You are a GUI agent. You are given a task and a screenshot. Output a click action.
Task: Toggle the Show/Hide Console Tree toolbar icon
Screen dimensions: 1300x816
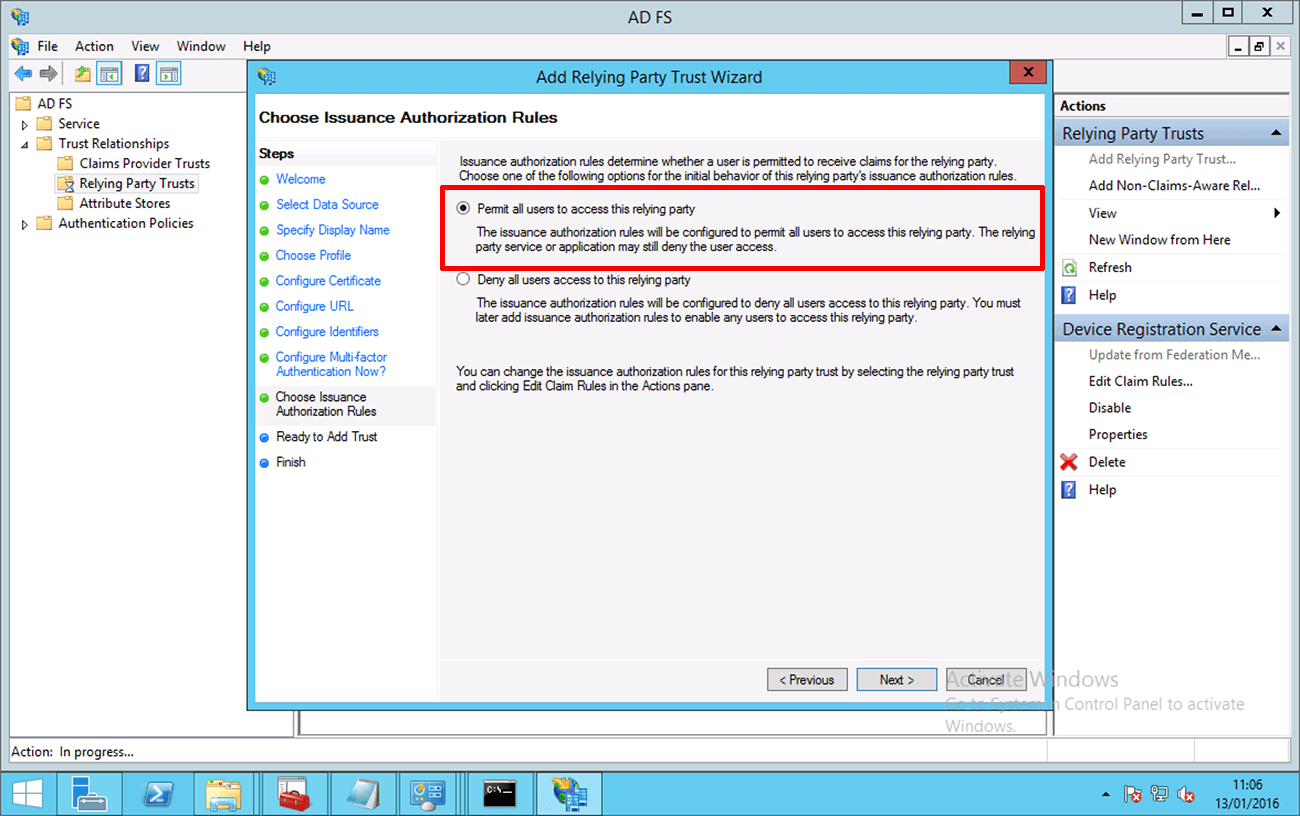point(109,74)
